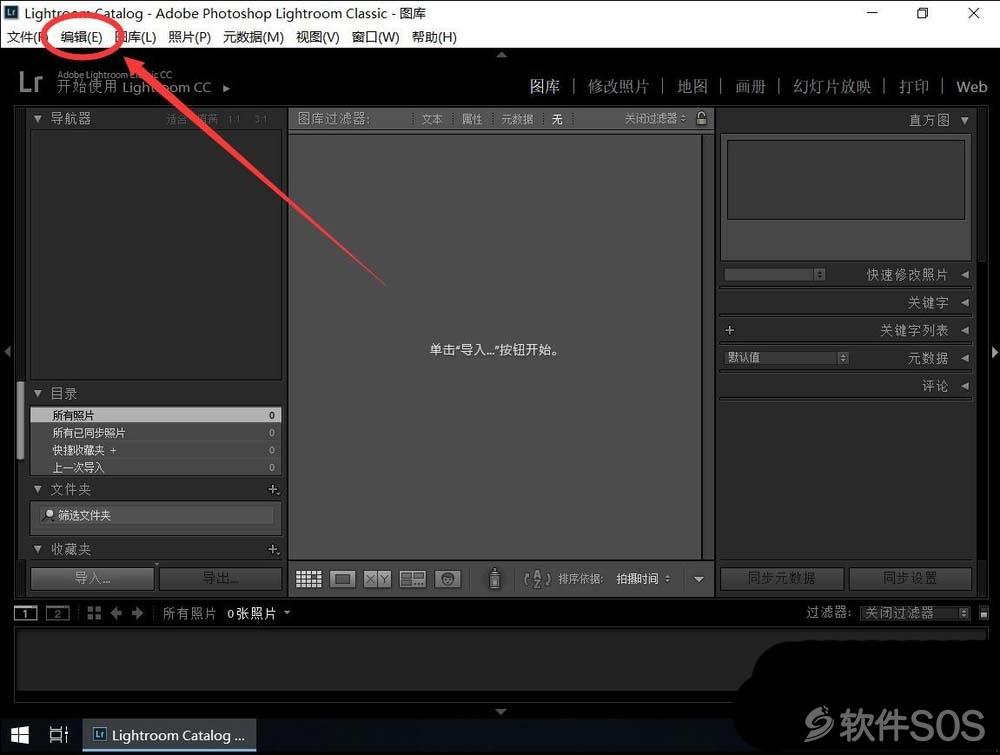Open the 所有照片 0张照片 source menu
This screenshot has width=1000, height=755.
[226, 613]
